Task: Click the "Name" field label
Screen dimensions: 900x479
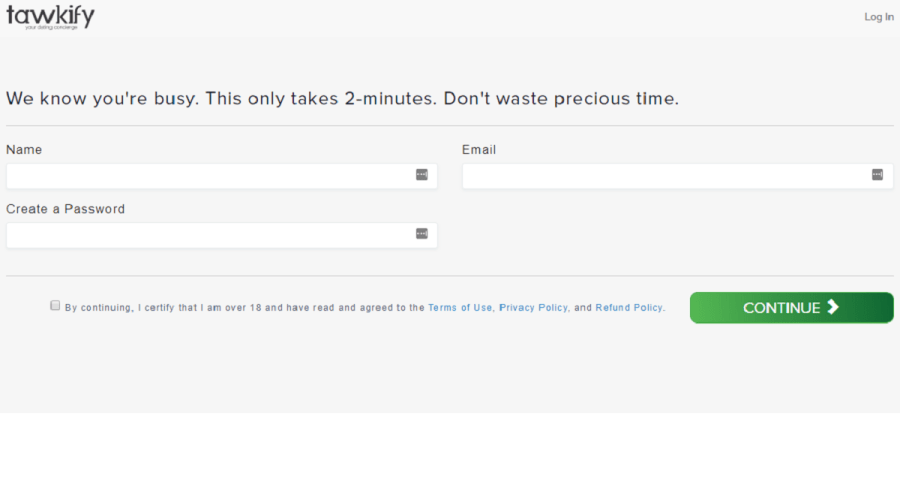Action: click(24, 150)
